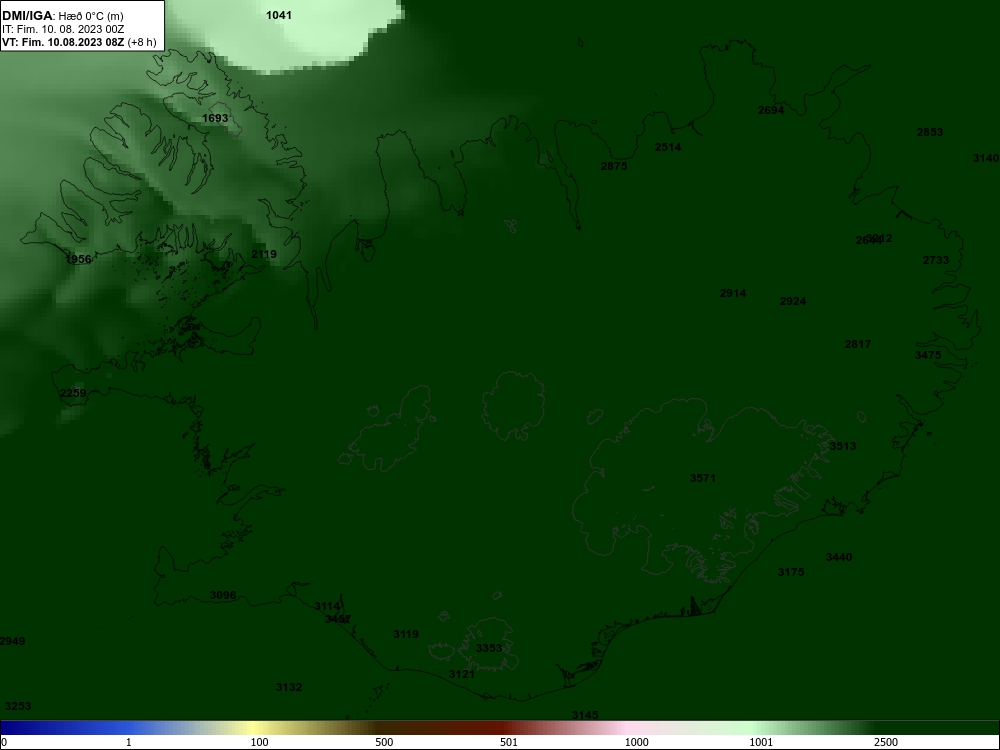Click the 3253 value in the lower left

[x=18, y=706]
